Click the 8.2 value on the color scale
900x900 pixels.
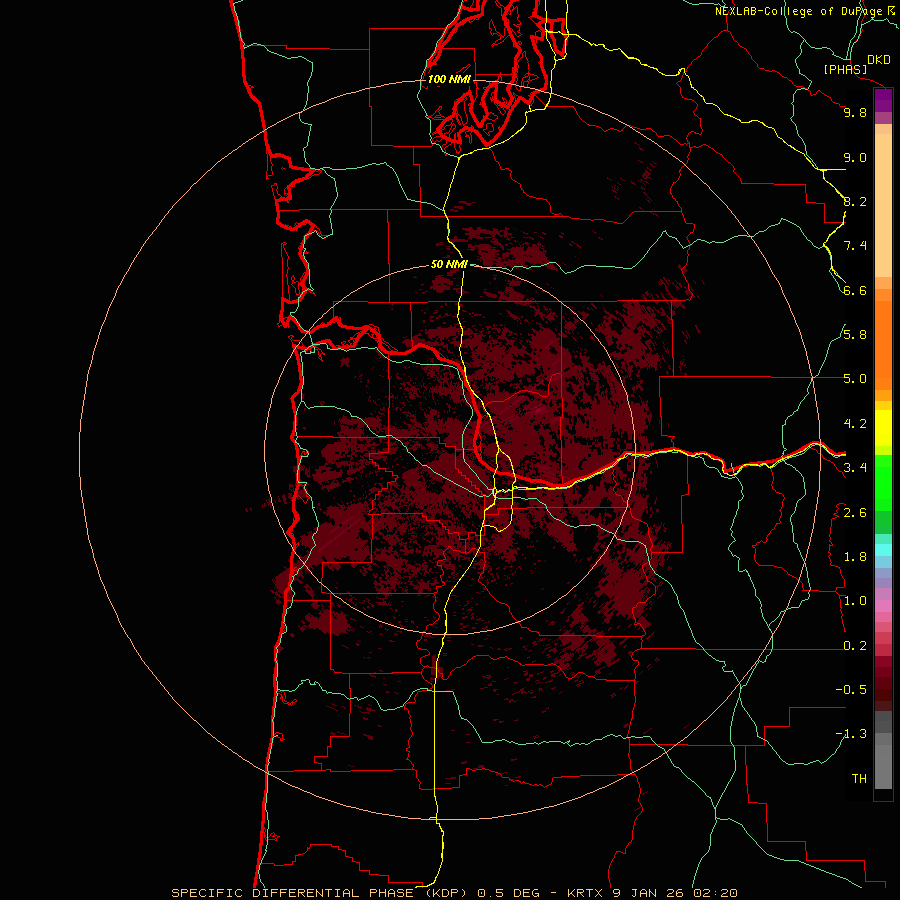pos(855,201)
